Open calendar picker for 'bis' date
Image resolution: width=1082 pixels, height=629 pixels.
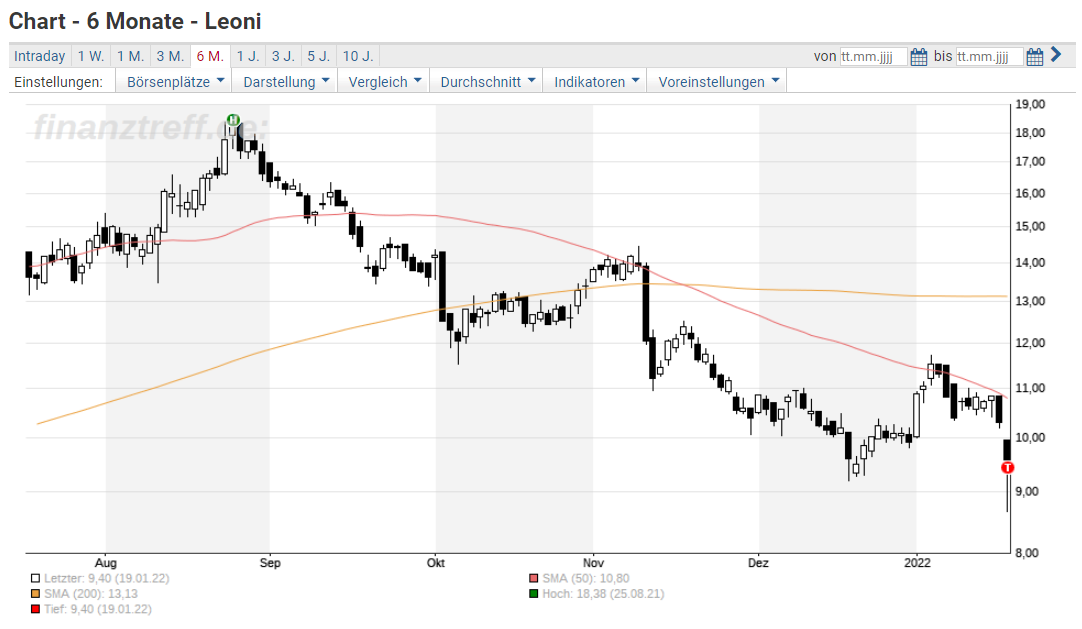[1034, 57]
